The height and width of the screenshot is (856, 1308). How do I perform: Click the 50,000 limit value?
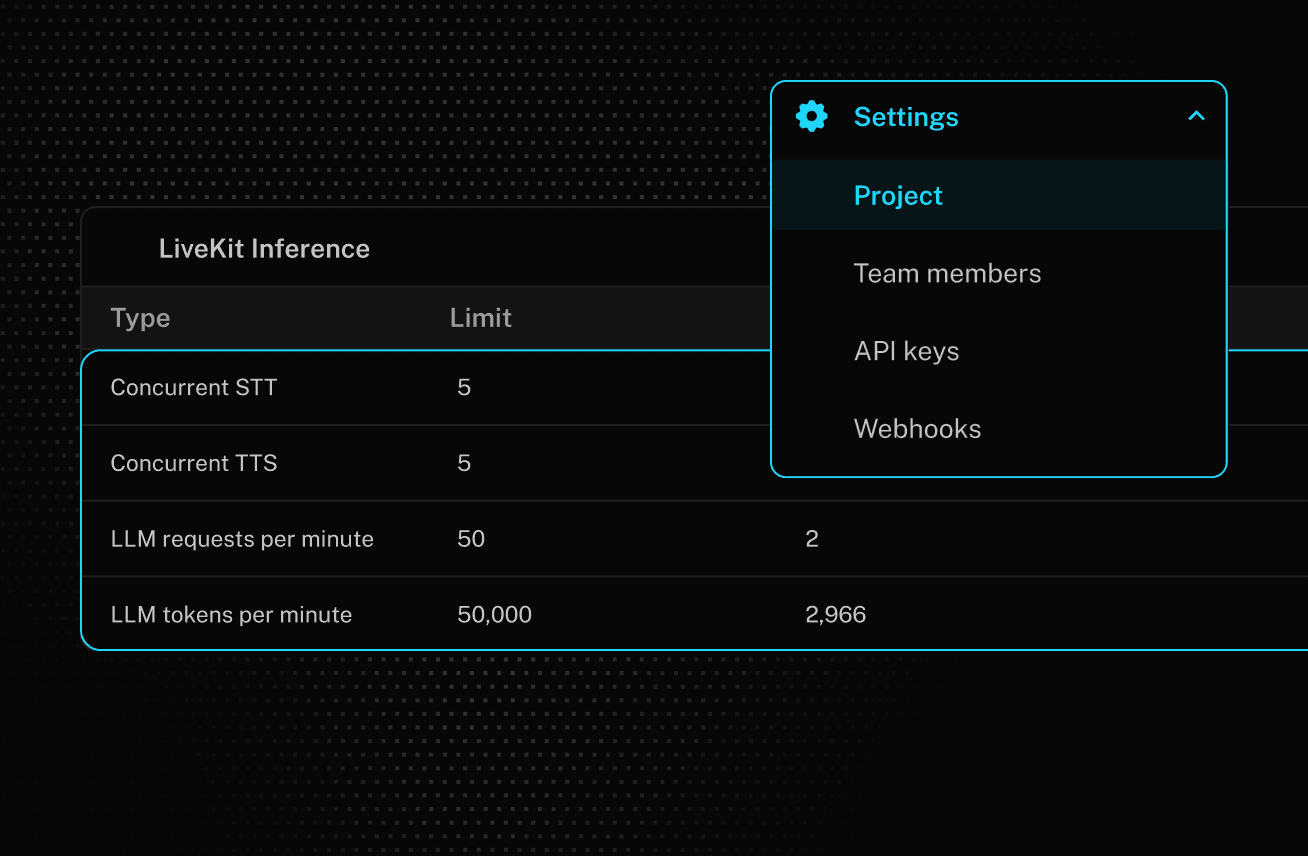click(x=494, y=614)
